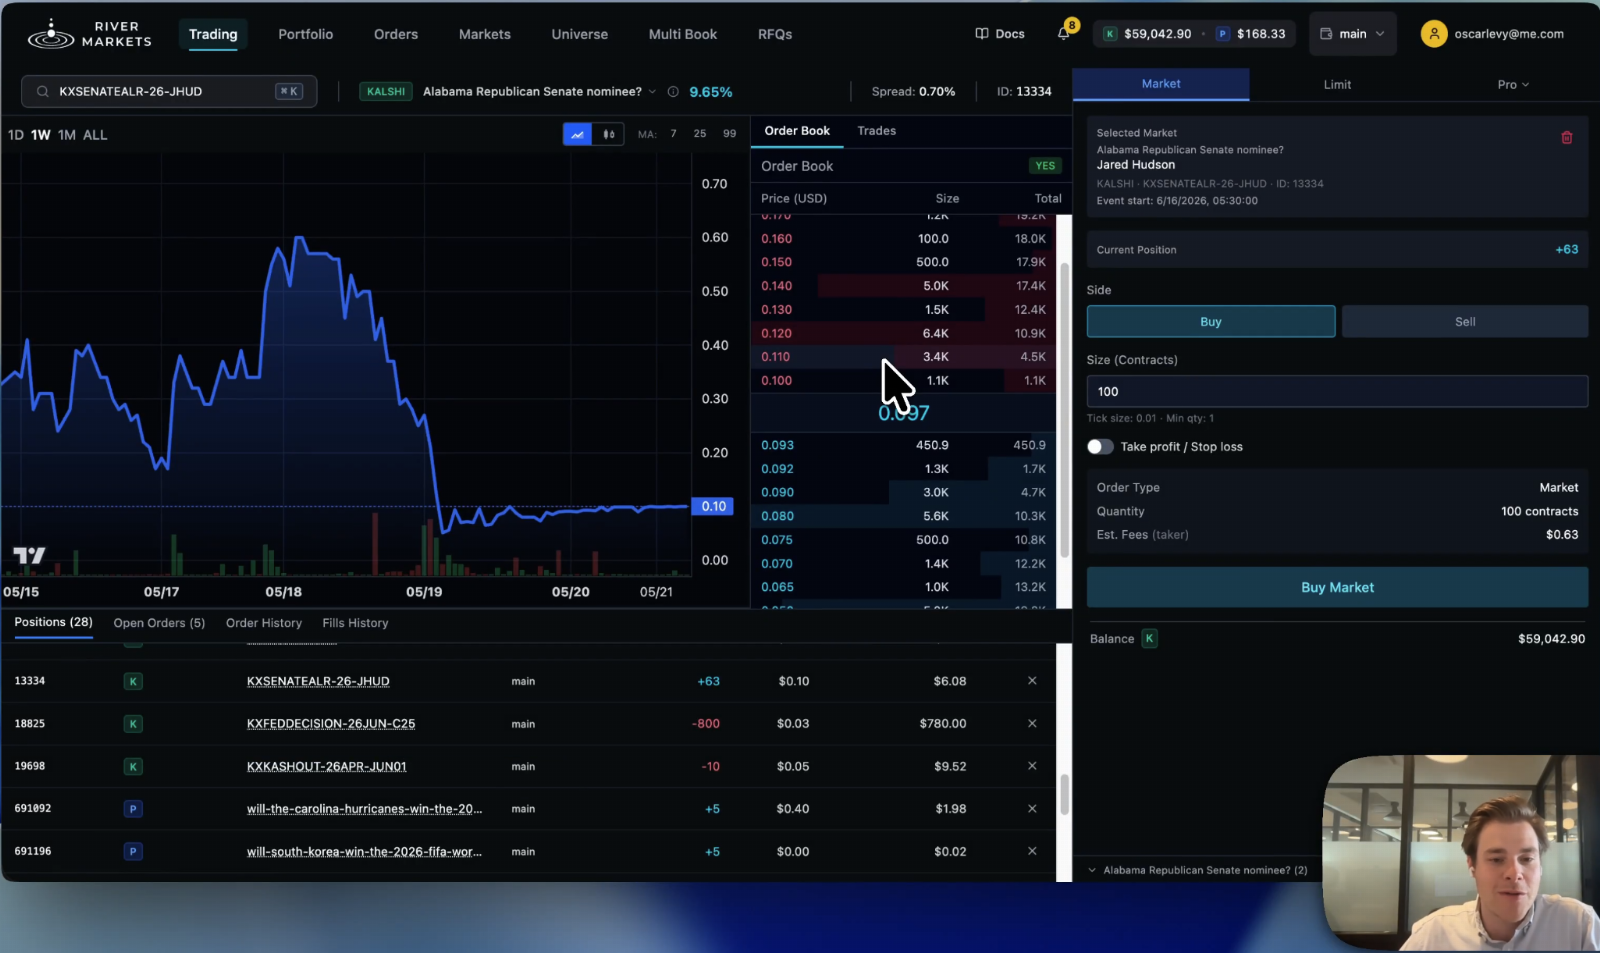Screen dimensions: 1600x953
Task: Switch to the Trades tab
Action: coord(877,131)
